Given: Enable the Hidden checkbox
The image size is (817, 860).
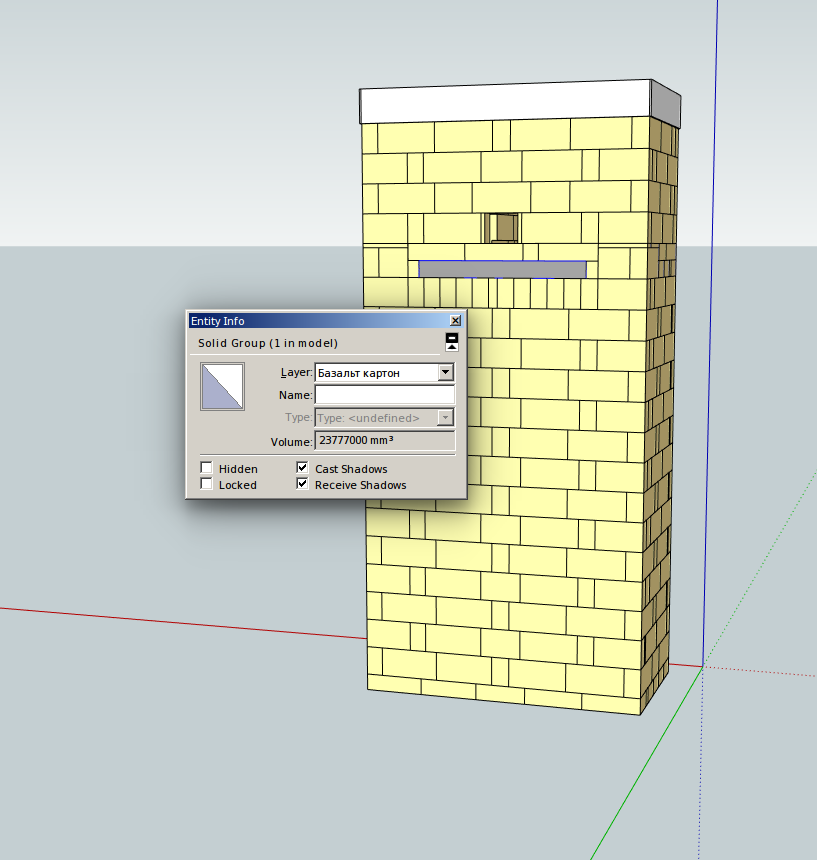Looking at the screenshot, I should (x=207, y=468).
